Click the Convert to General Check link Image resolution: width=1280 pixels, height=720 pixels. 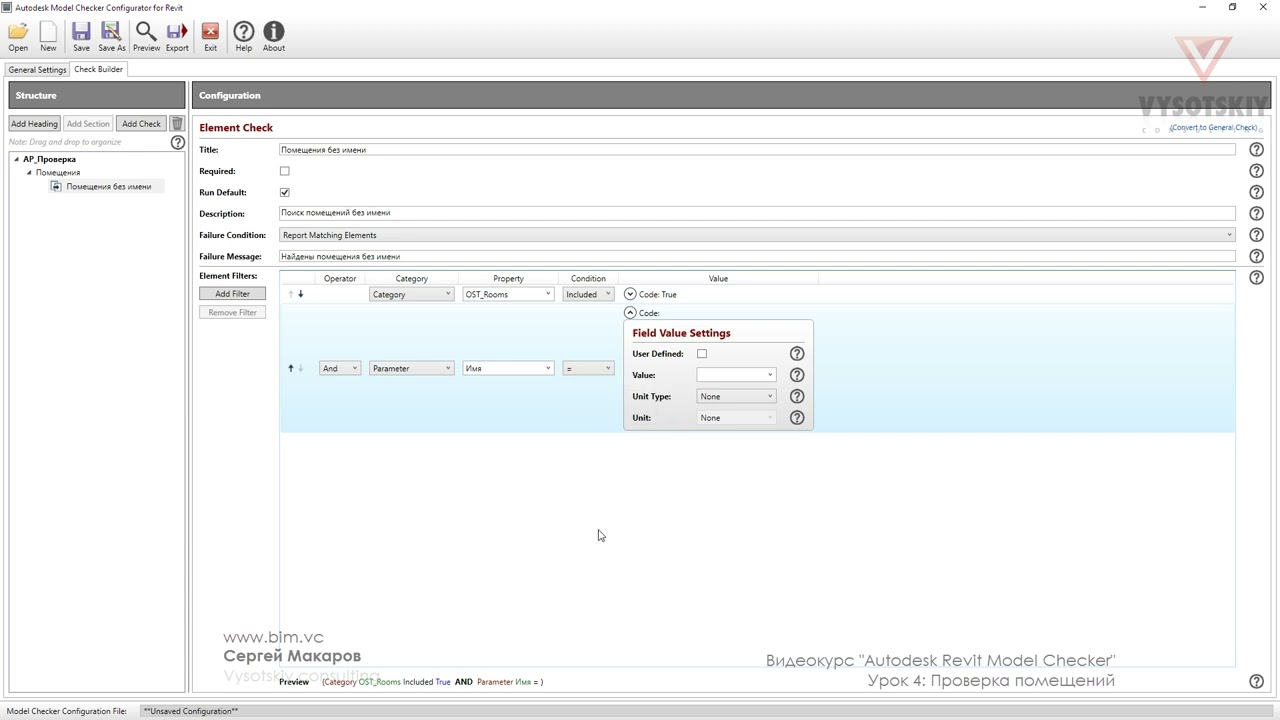1213,128
